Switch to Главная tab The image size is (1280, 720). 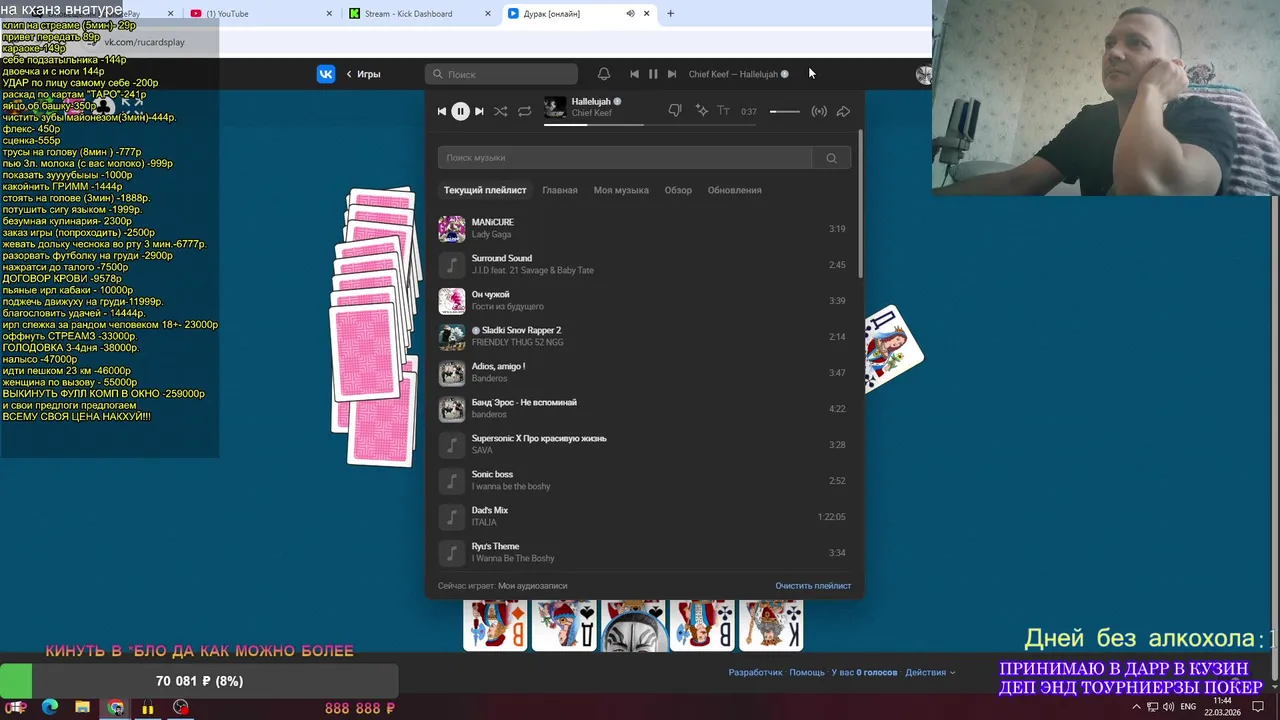[560, 190]
